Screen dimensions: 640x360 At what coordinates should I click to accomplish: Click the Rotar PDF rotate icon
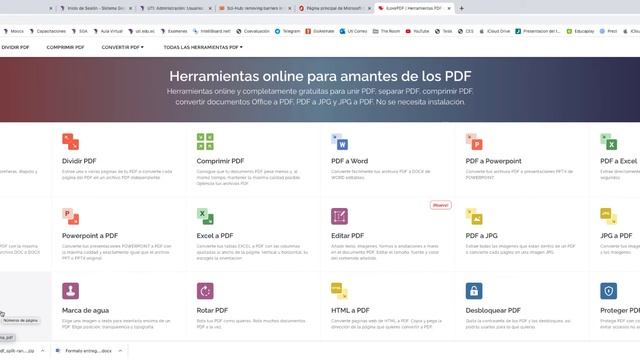(x=205, y=291)
